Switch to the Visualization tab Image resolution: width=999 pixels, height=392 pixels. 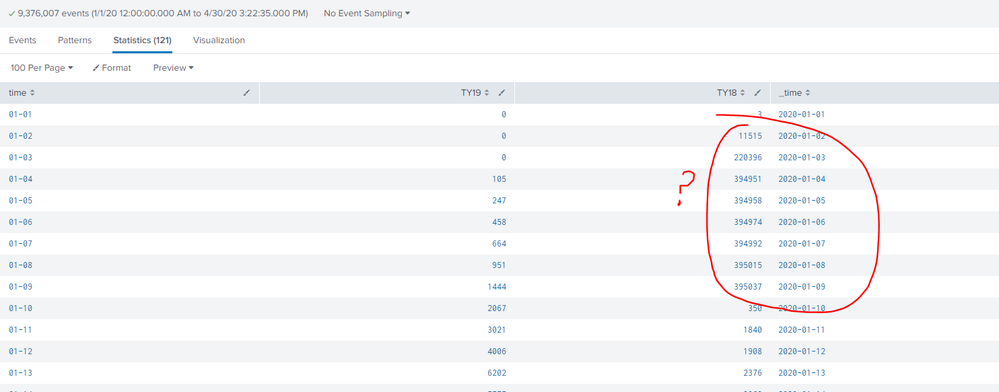[219, 40]
